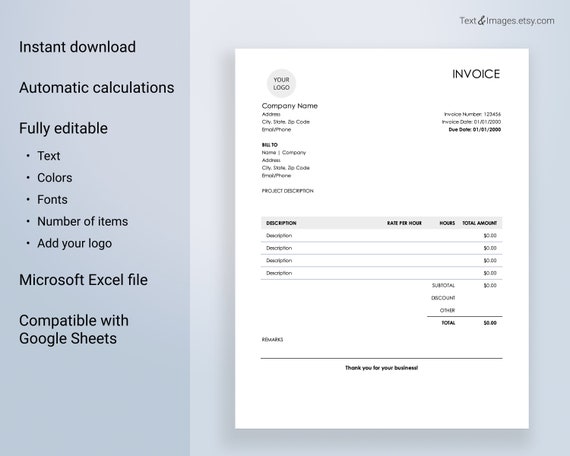The image size is (570, 456).
Task: Select the BILL TO heading
Action: 270,145
